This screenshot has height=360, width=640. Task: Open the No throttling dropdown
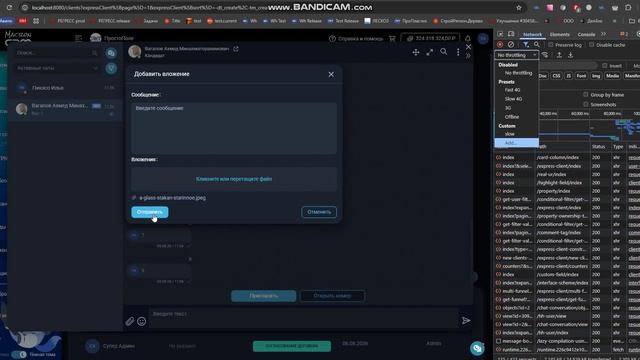516,55
